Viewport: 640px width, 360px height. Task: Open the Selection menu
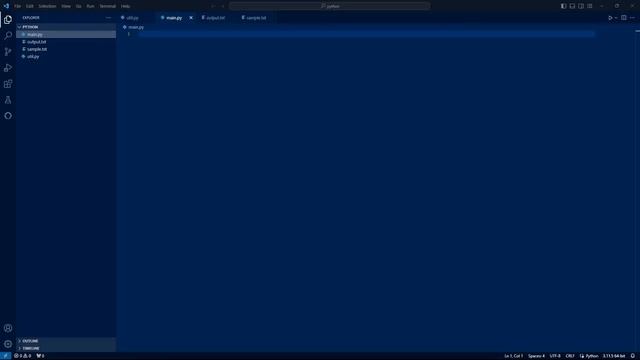(x=47, y=6)
